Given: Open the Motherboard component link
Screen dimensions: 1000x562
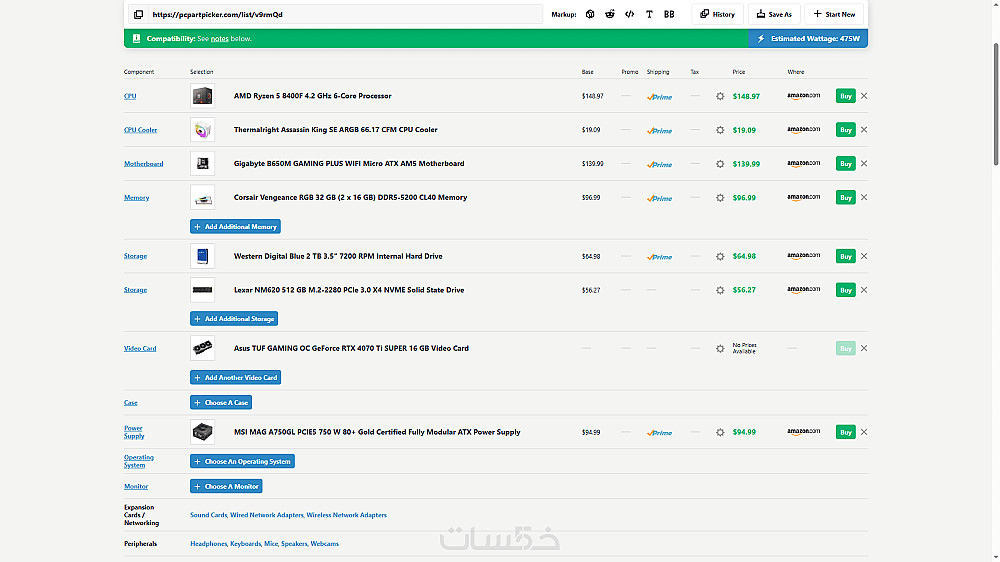Looking at the screenshot, I should [x=143, y=164].
